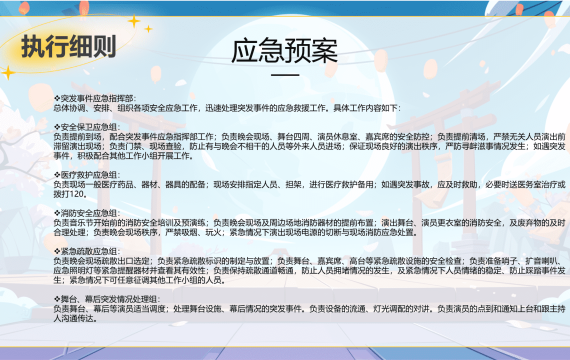Select the 医疗救护应急组 heading
Screen dimensions: 570x360
pos(87,175)
